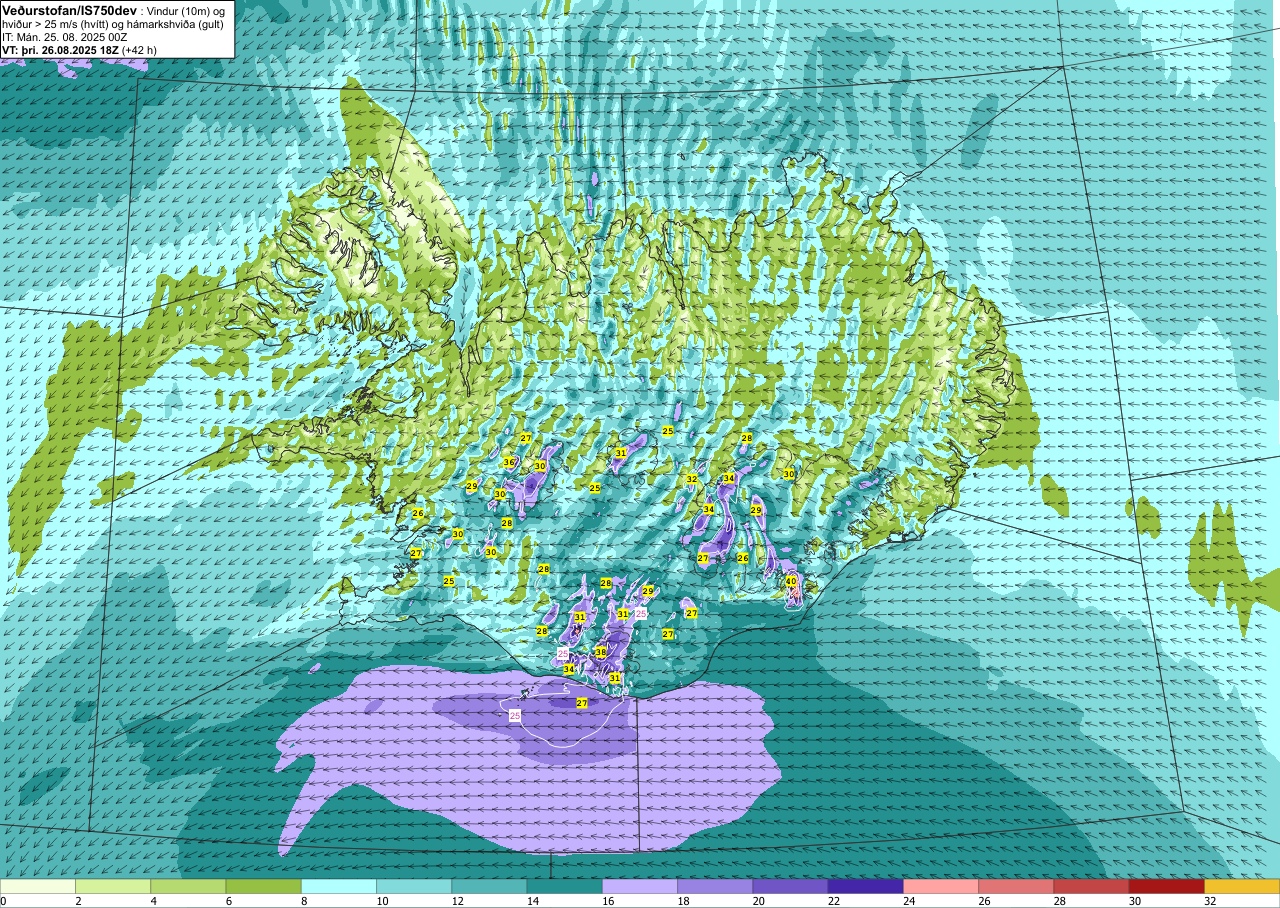Image resolution: width=1280 pixels, height=908 pixels.
Task: Click the 30–32 m/s dark red legend swatch
Action: (1166, 886)
